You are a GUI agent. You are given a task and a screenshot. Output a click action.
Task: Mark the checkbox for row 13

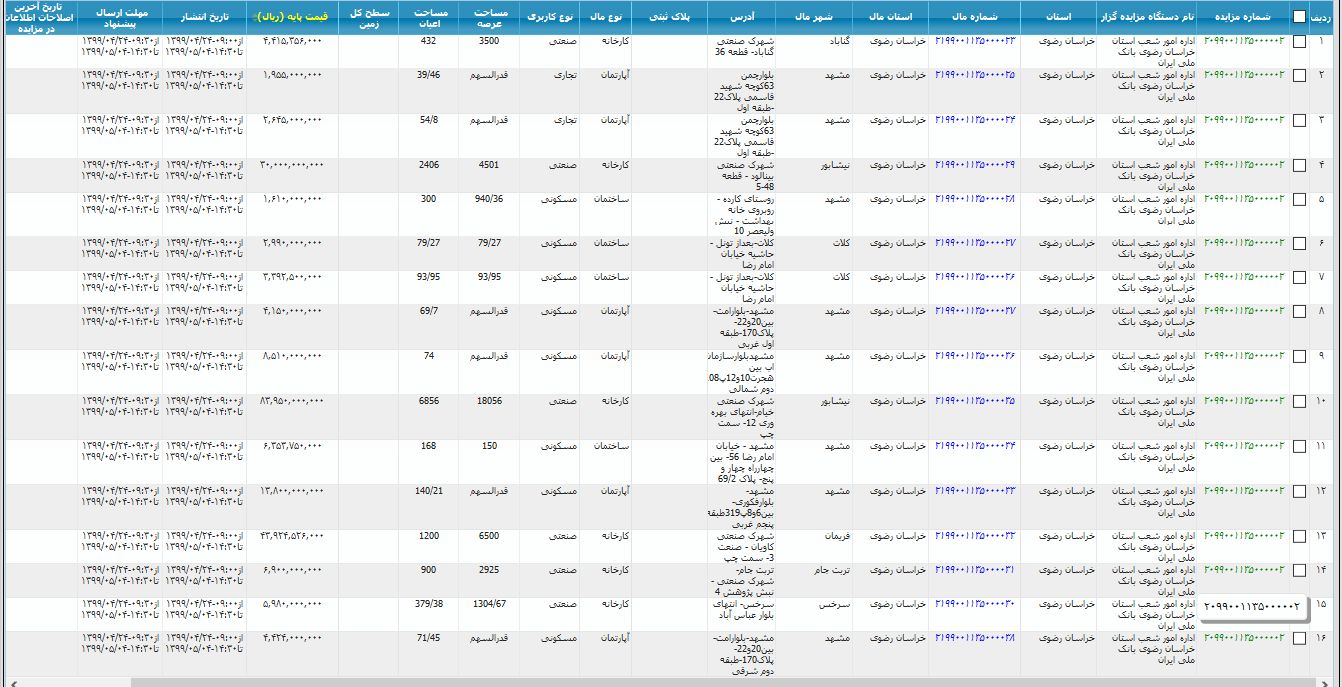1299,536
